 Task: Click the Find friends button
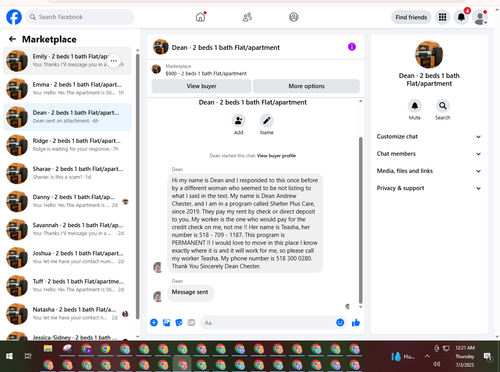coord(411,17)
